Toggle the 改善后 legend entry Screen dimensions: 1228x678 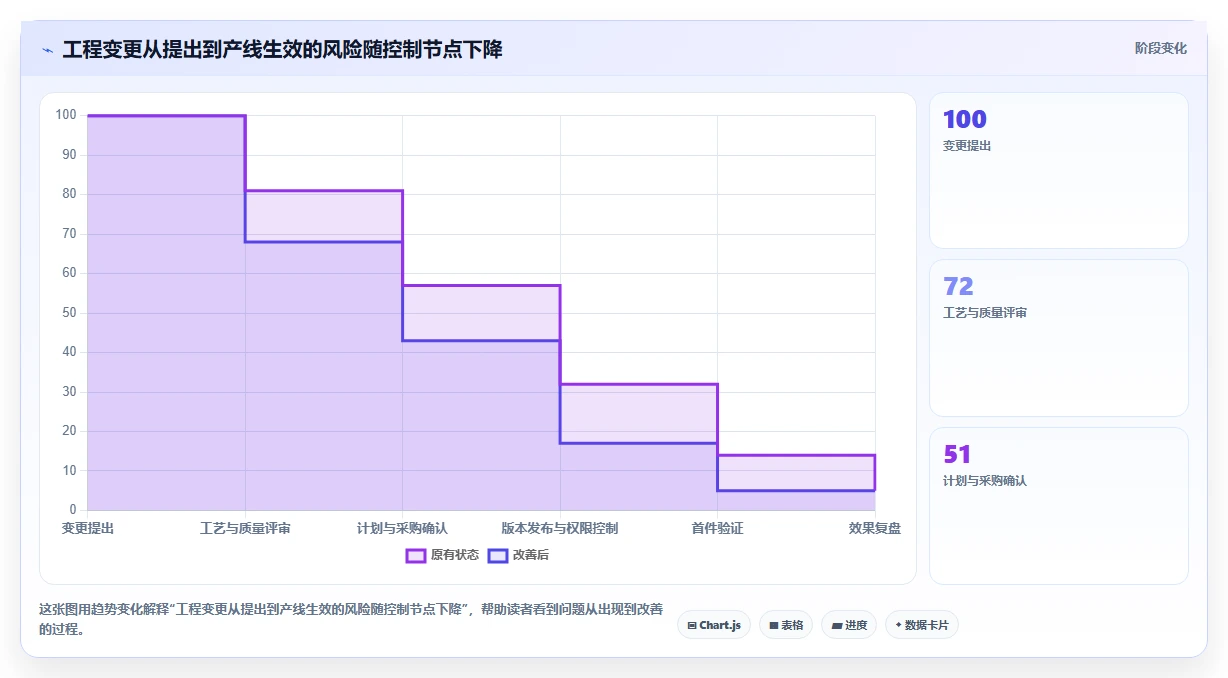(518, 555)
